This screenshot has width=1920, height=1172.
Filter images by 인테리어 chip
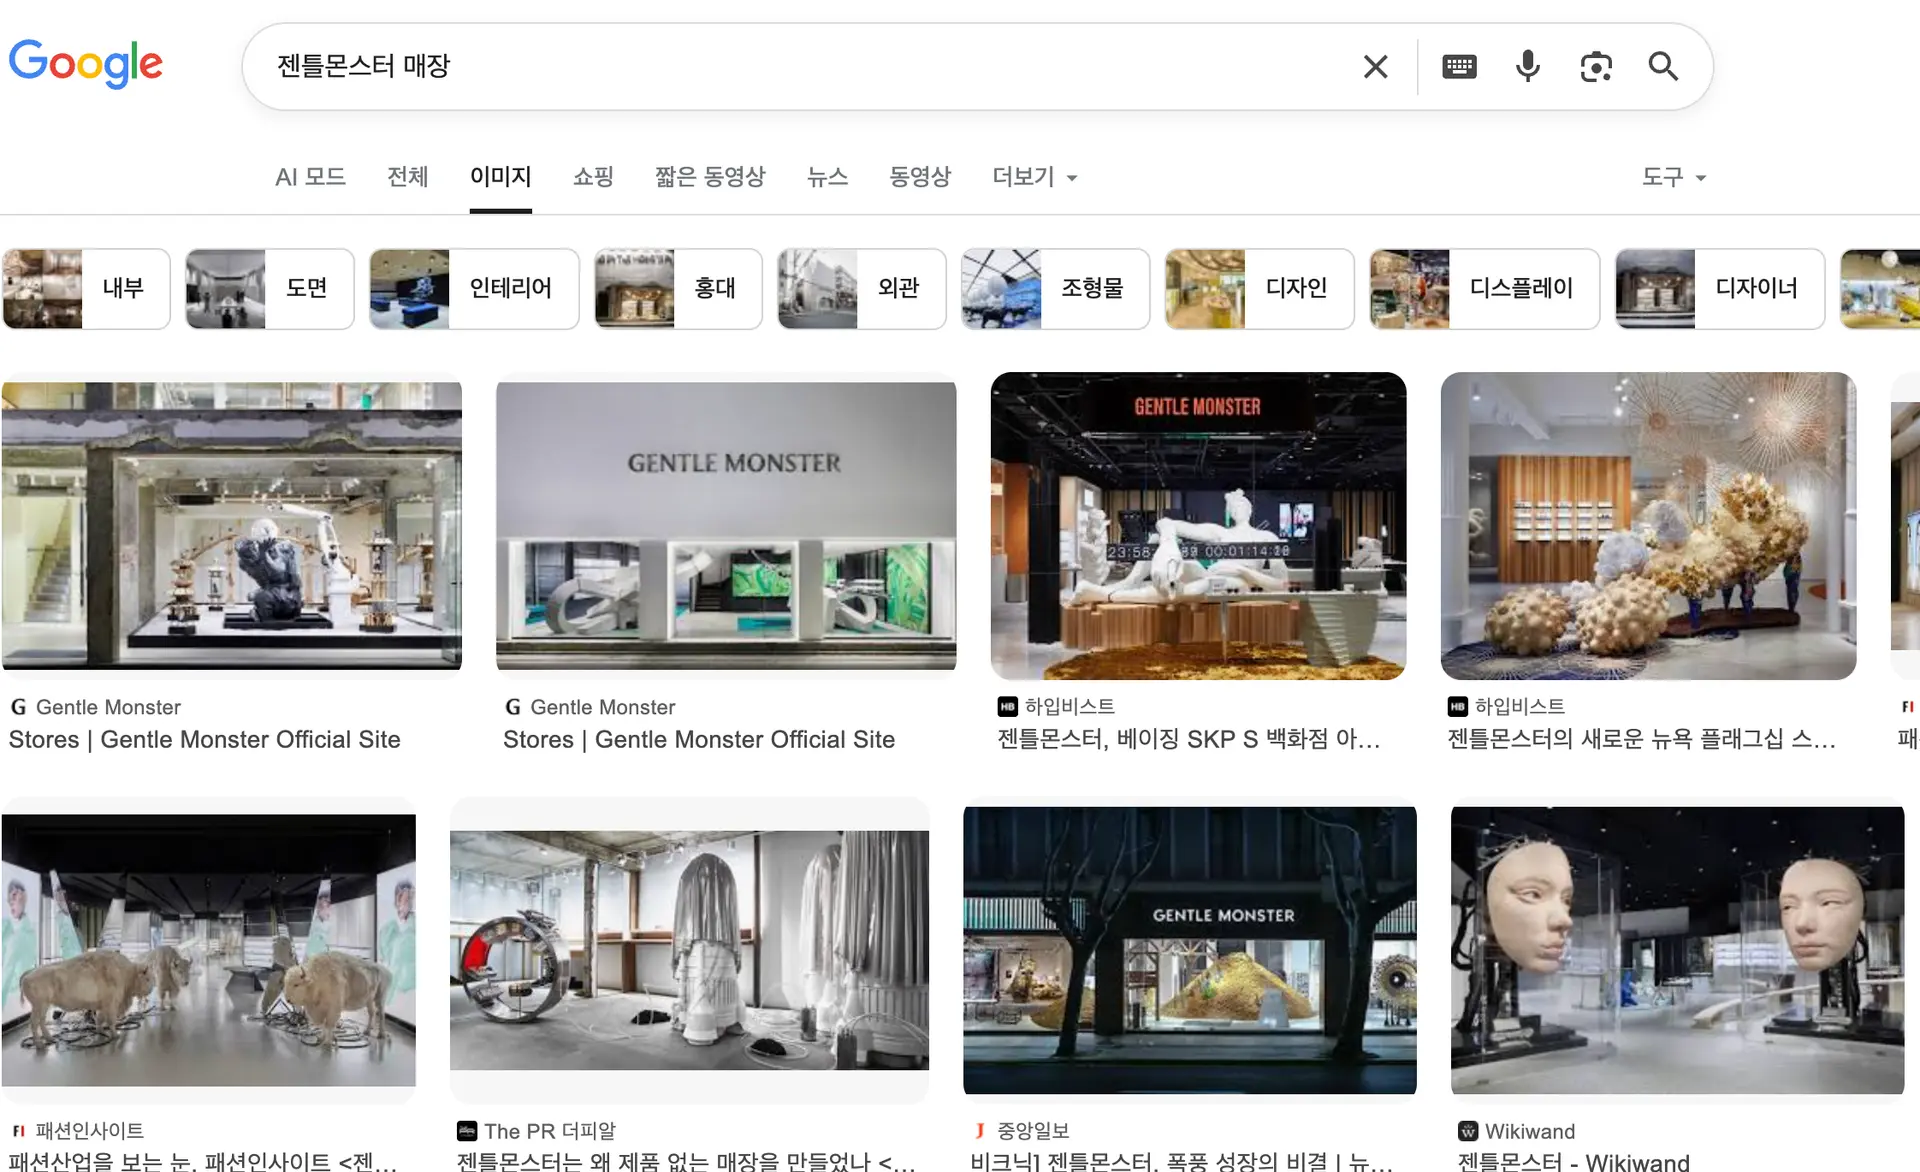474,289
